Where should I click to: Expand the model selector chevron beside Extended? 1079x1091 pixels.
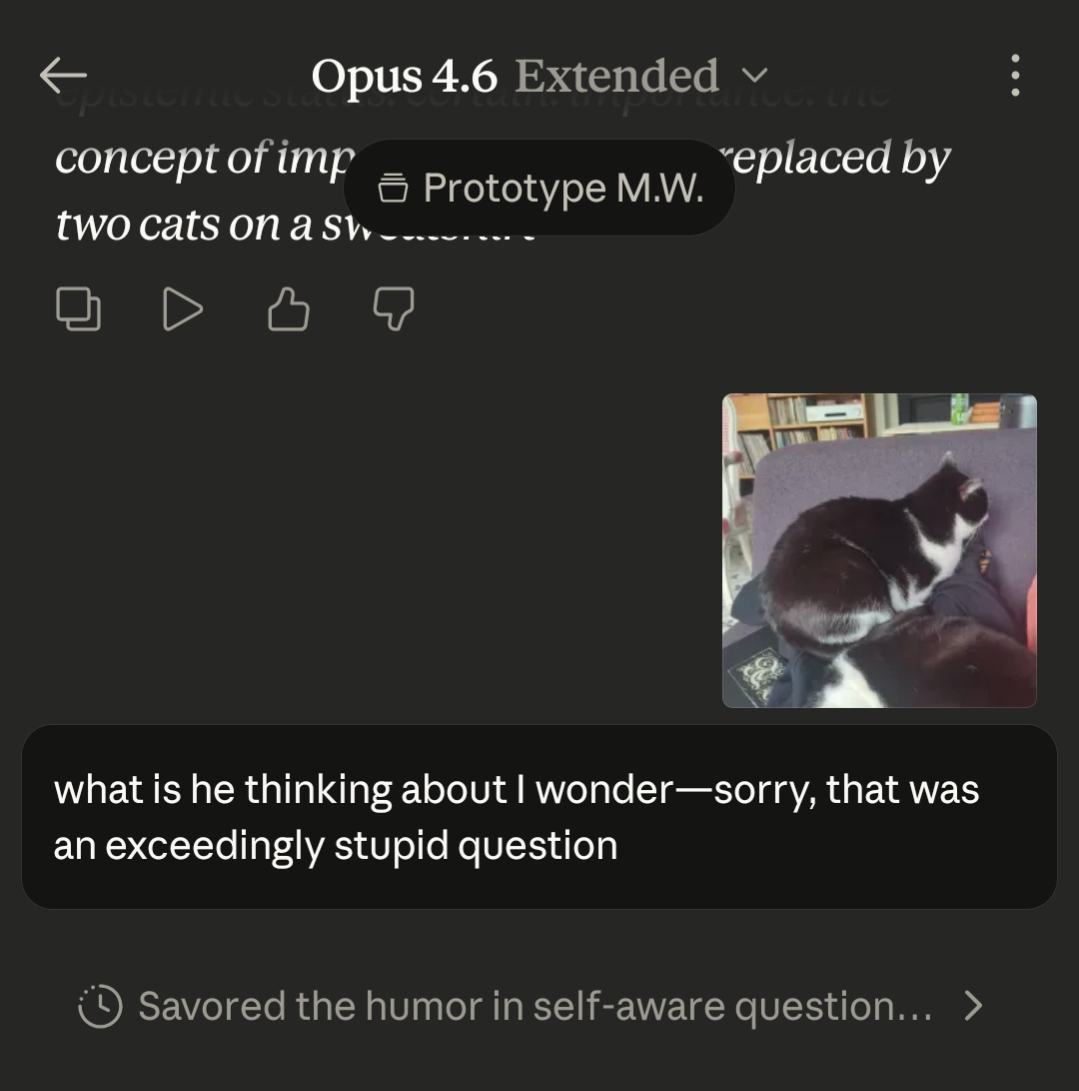tap(757, 76)
